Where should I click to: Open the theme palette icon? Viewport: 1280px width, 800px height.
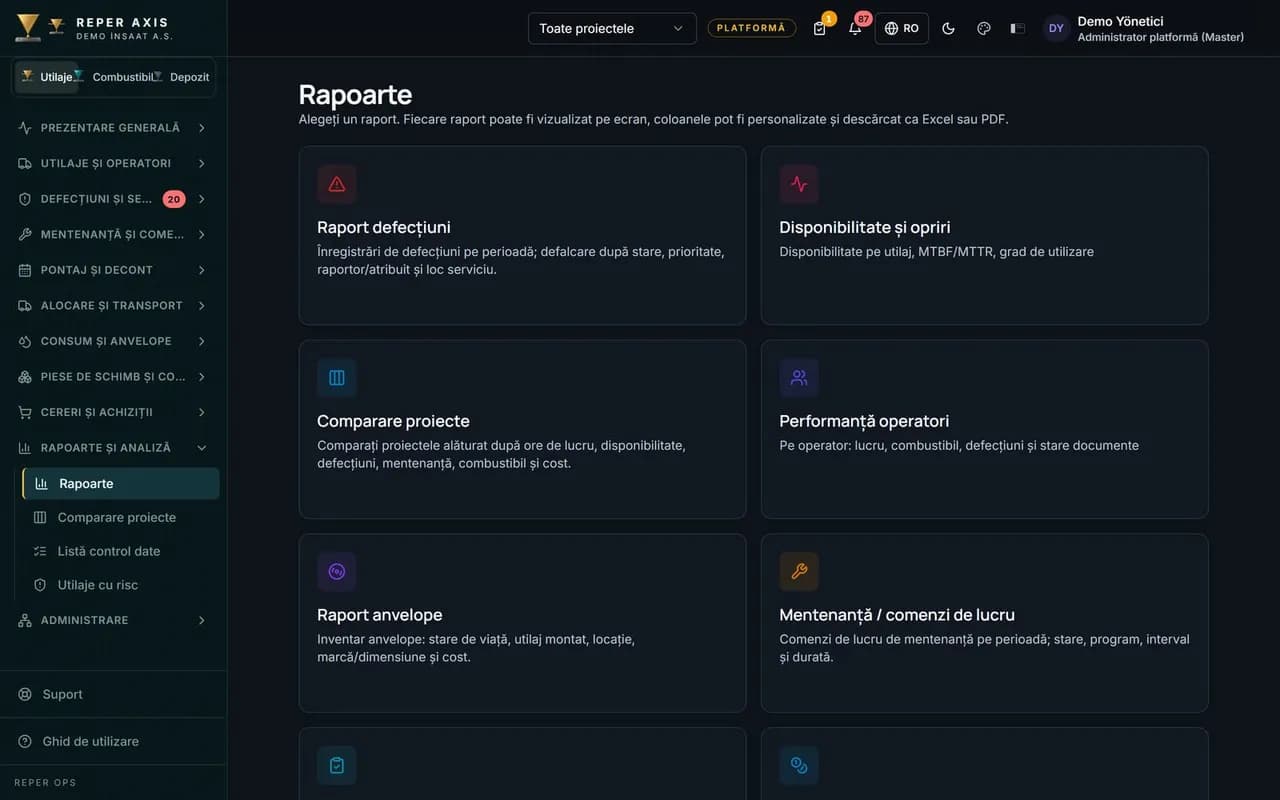pyautogui.click(x=983, y=28)
